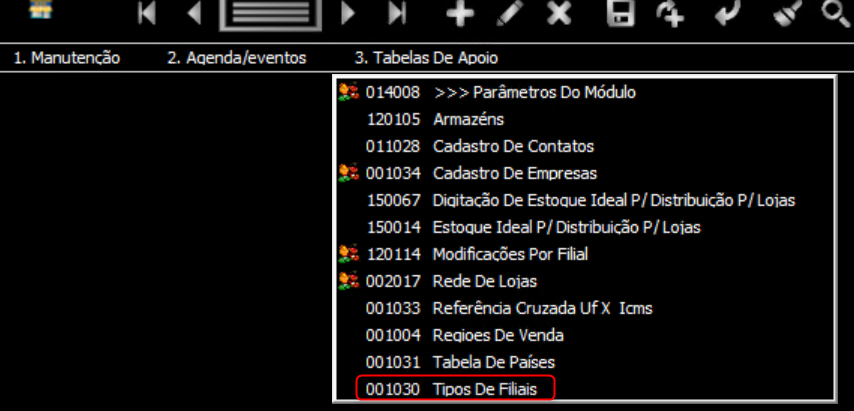
Task: Edit record using pencil icon
Action: [510, 13]
